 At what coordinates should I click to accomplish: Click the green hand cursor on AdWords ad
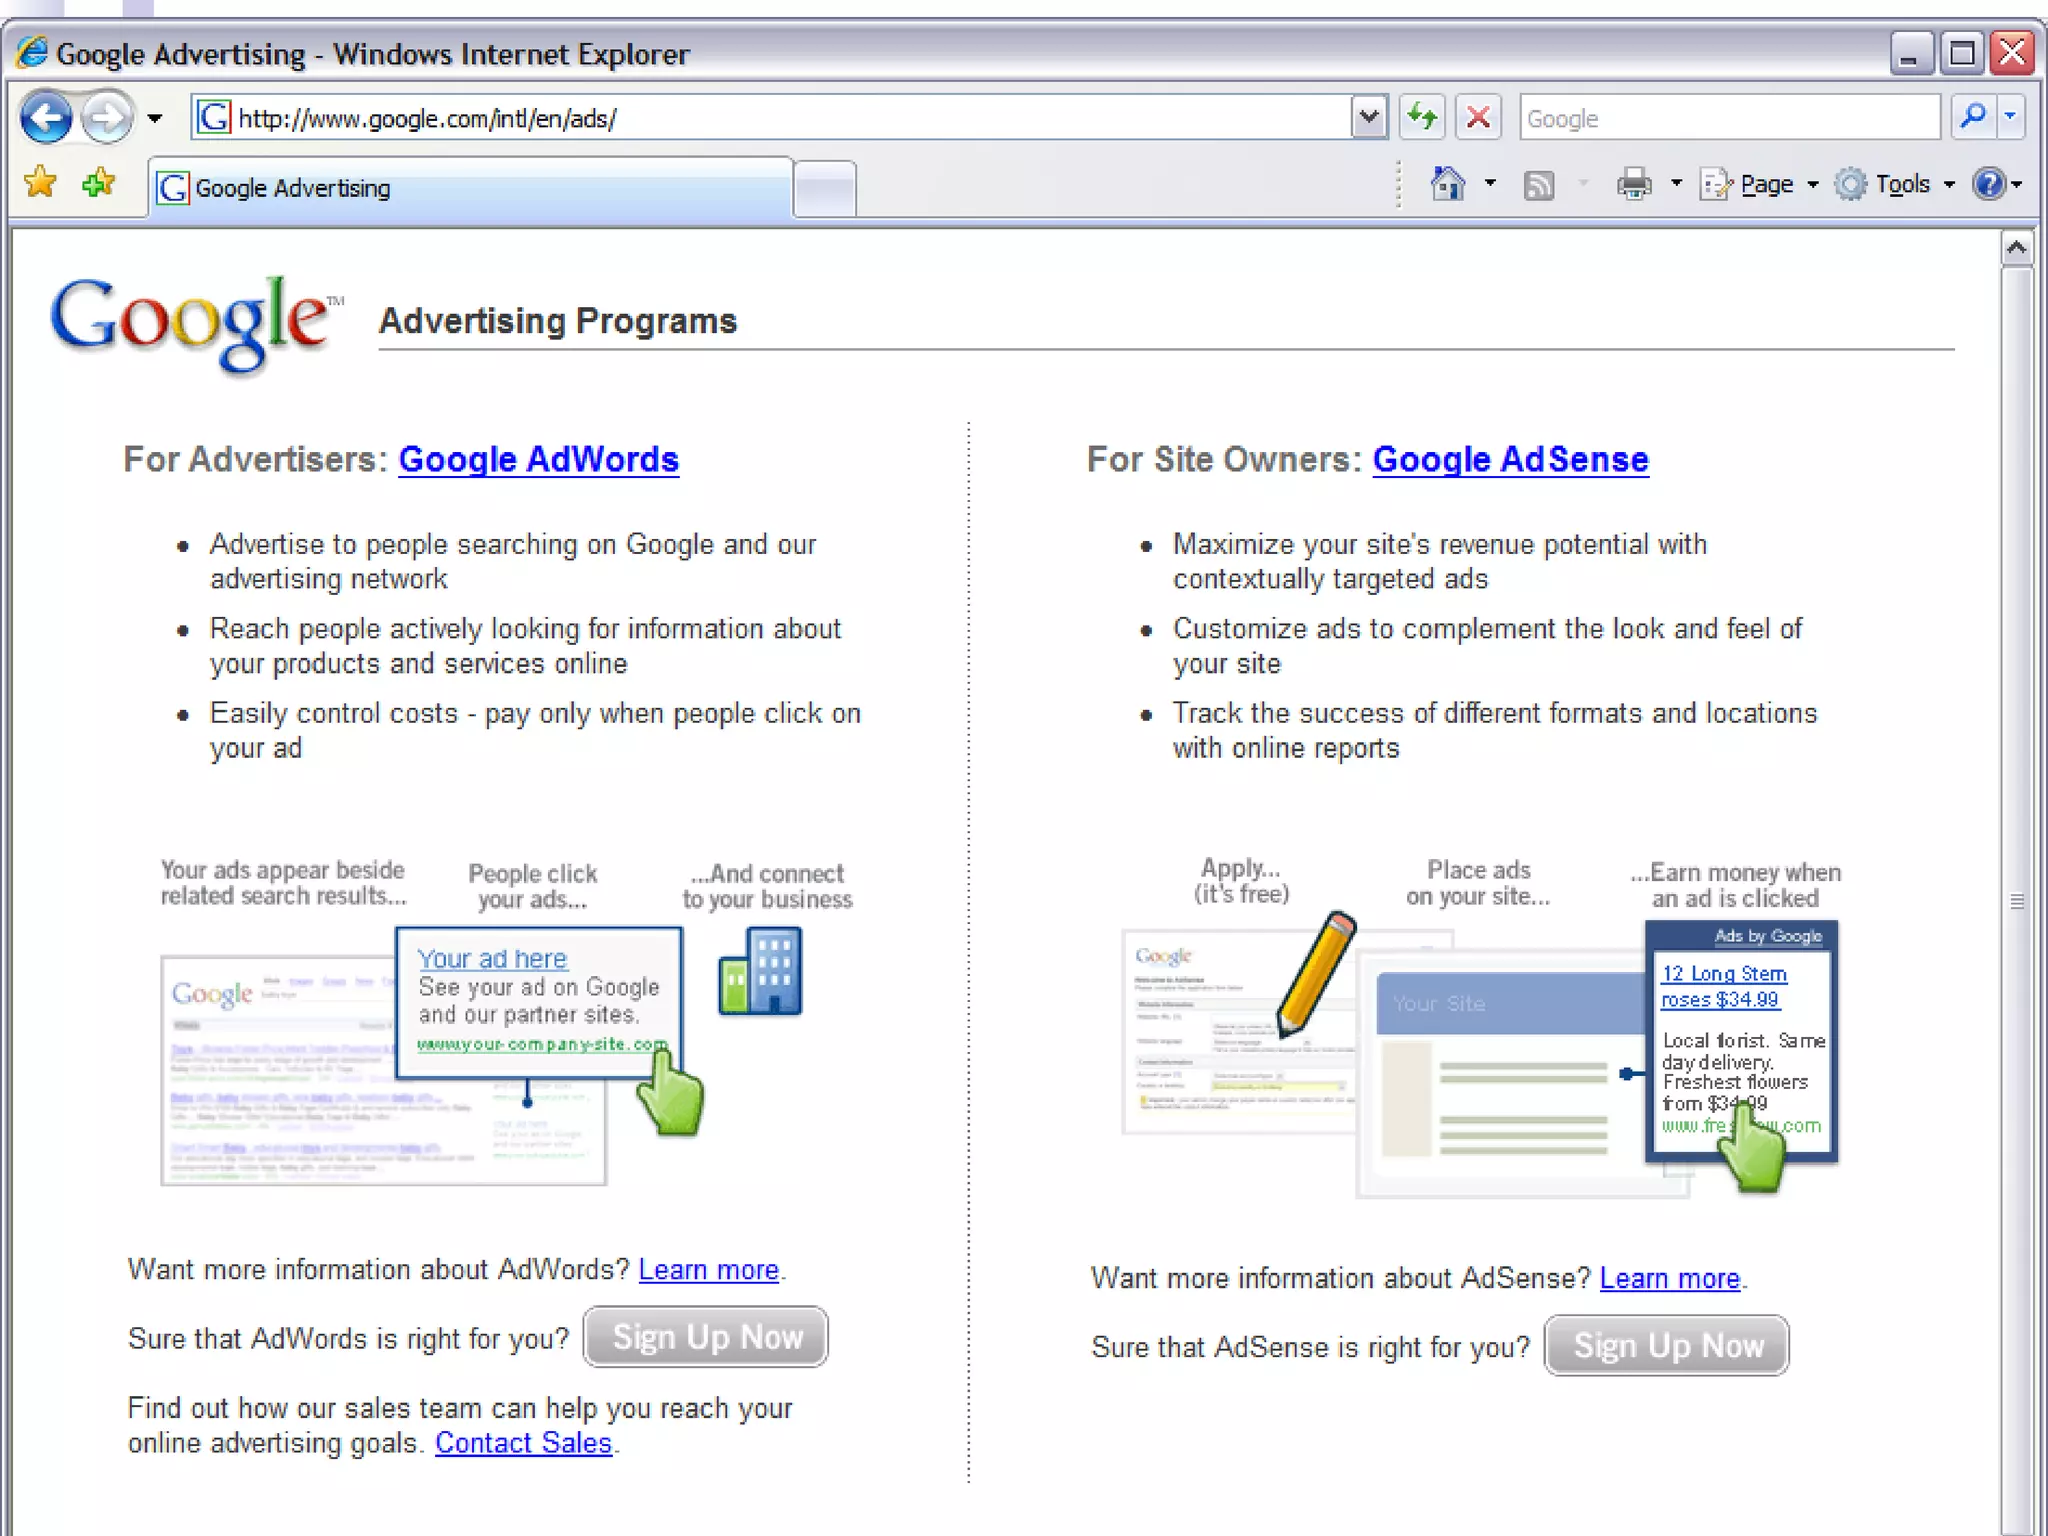(x=671, y=1093)
